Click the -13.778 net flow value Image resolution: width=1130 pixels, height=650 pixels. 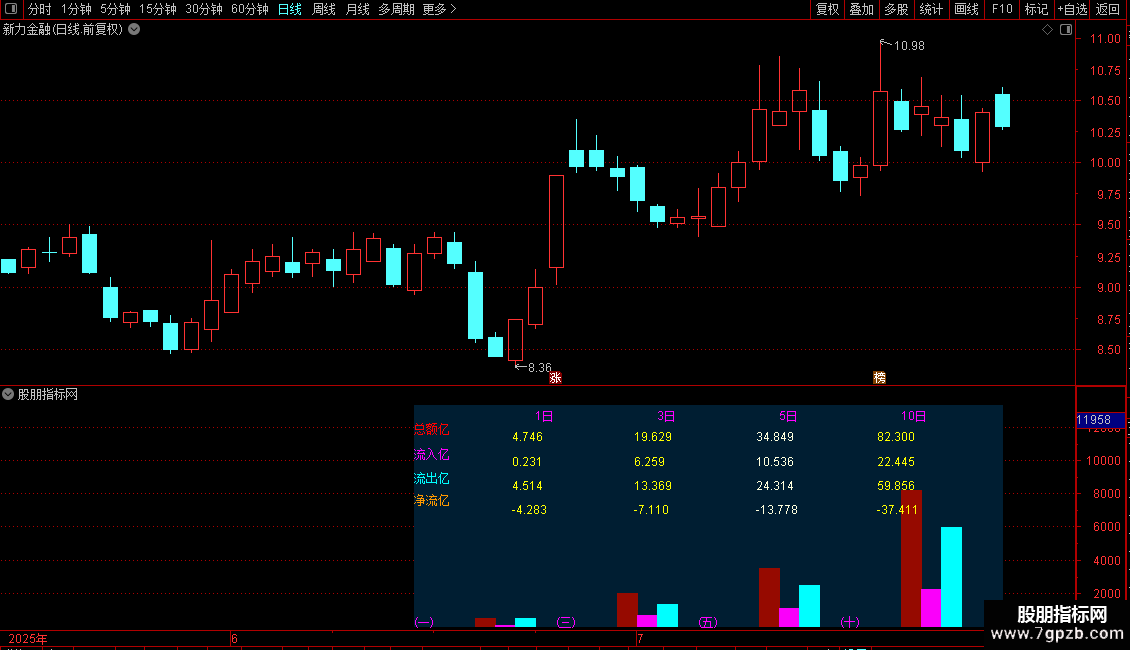tap(776, 509)
